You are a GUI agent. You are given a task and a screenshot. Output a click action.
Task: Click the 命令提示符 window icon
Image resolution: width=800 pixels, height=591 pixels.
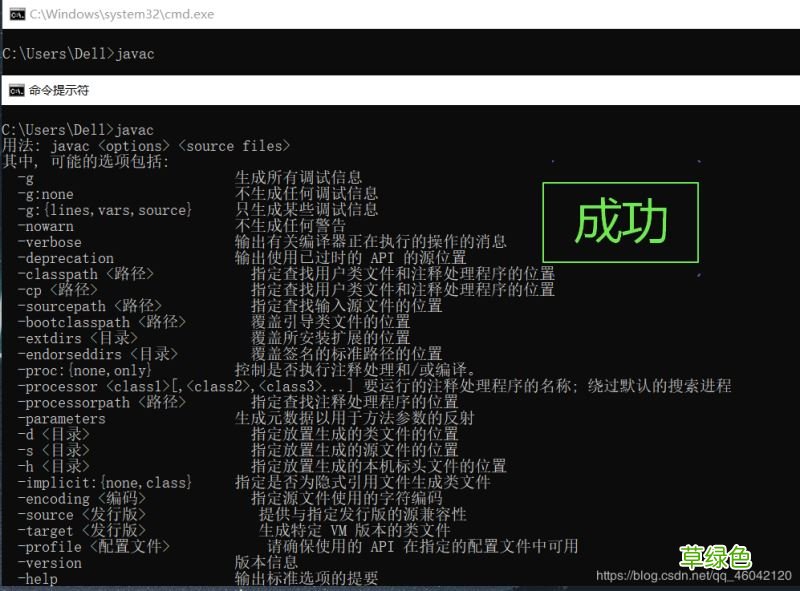[x=14, y=90]
